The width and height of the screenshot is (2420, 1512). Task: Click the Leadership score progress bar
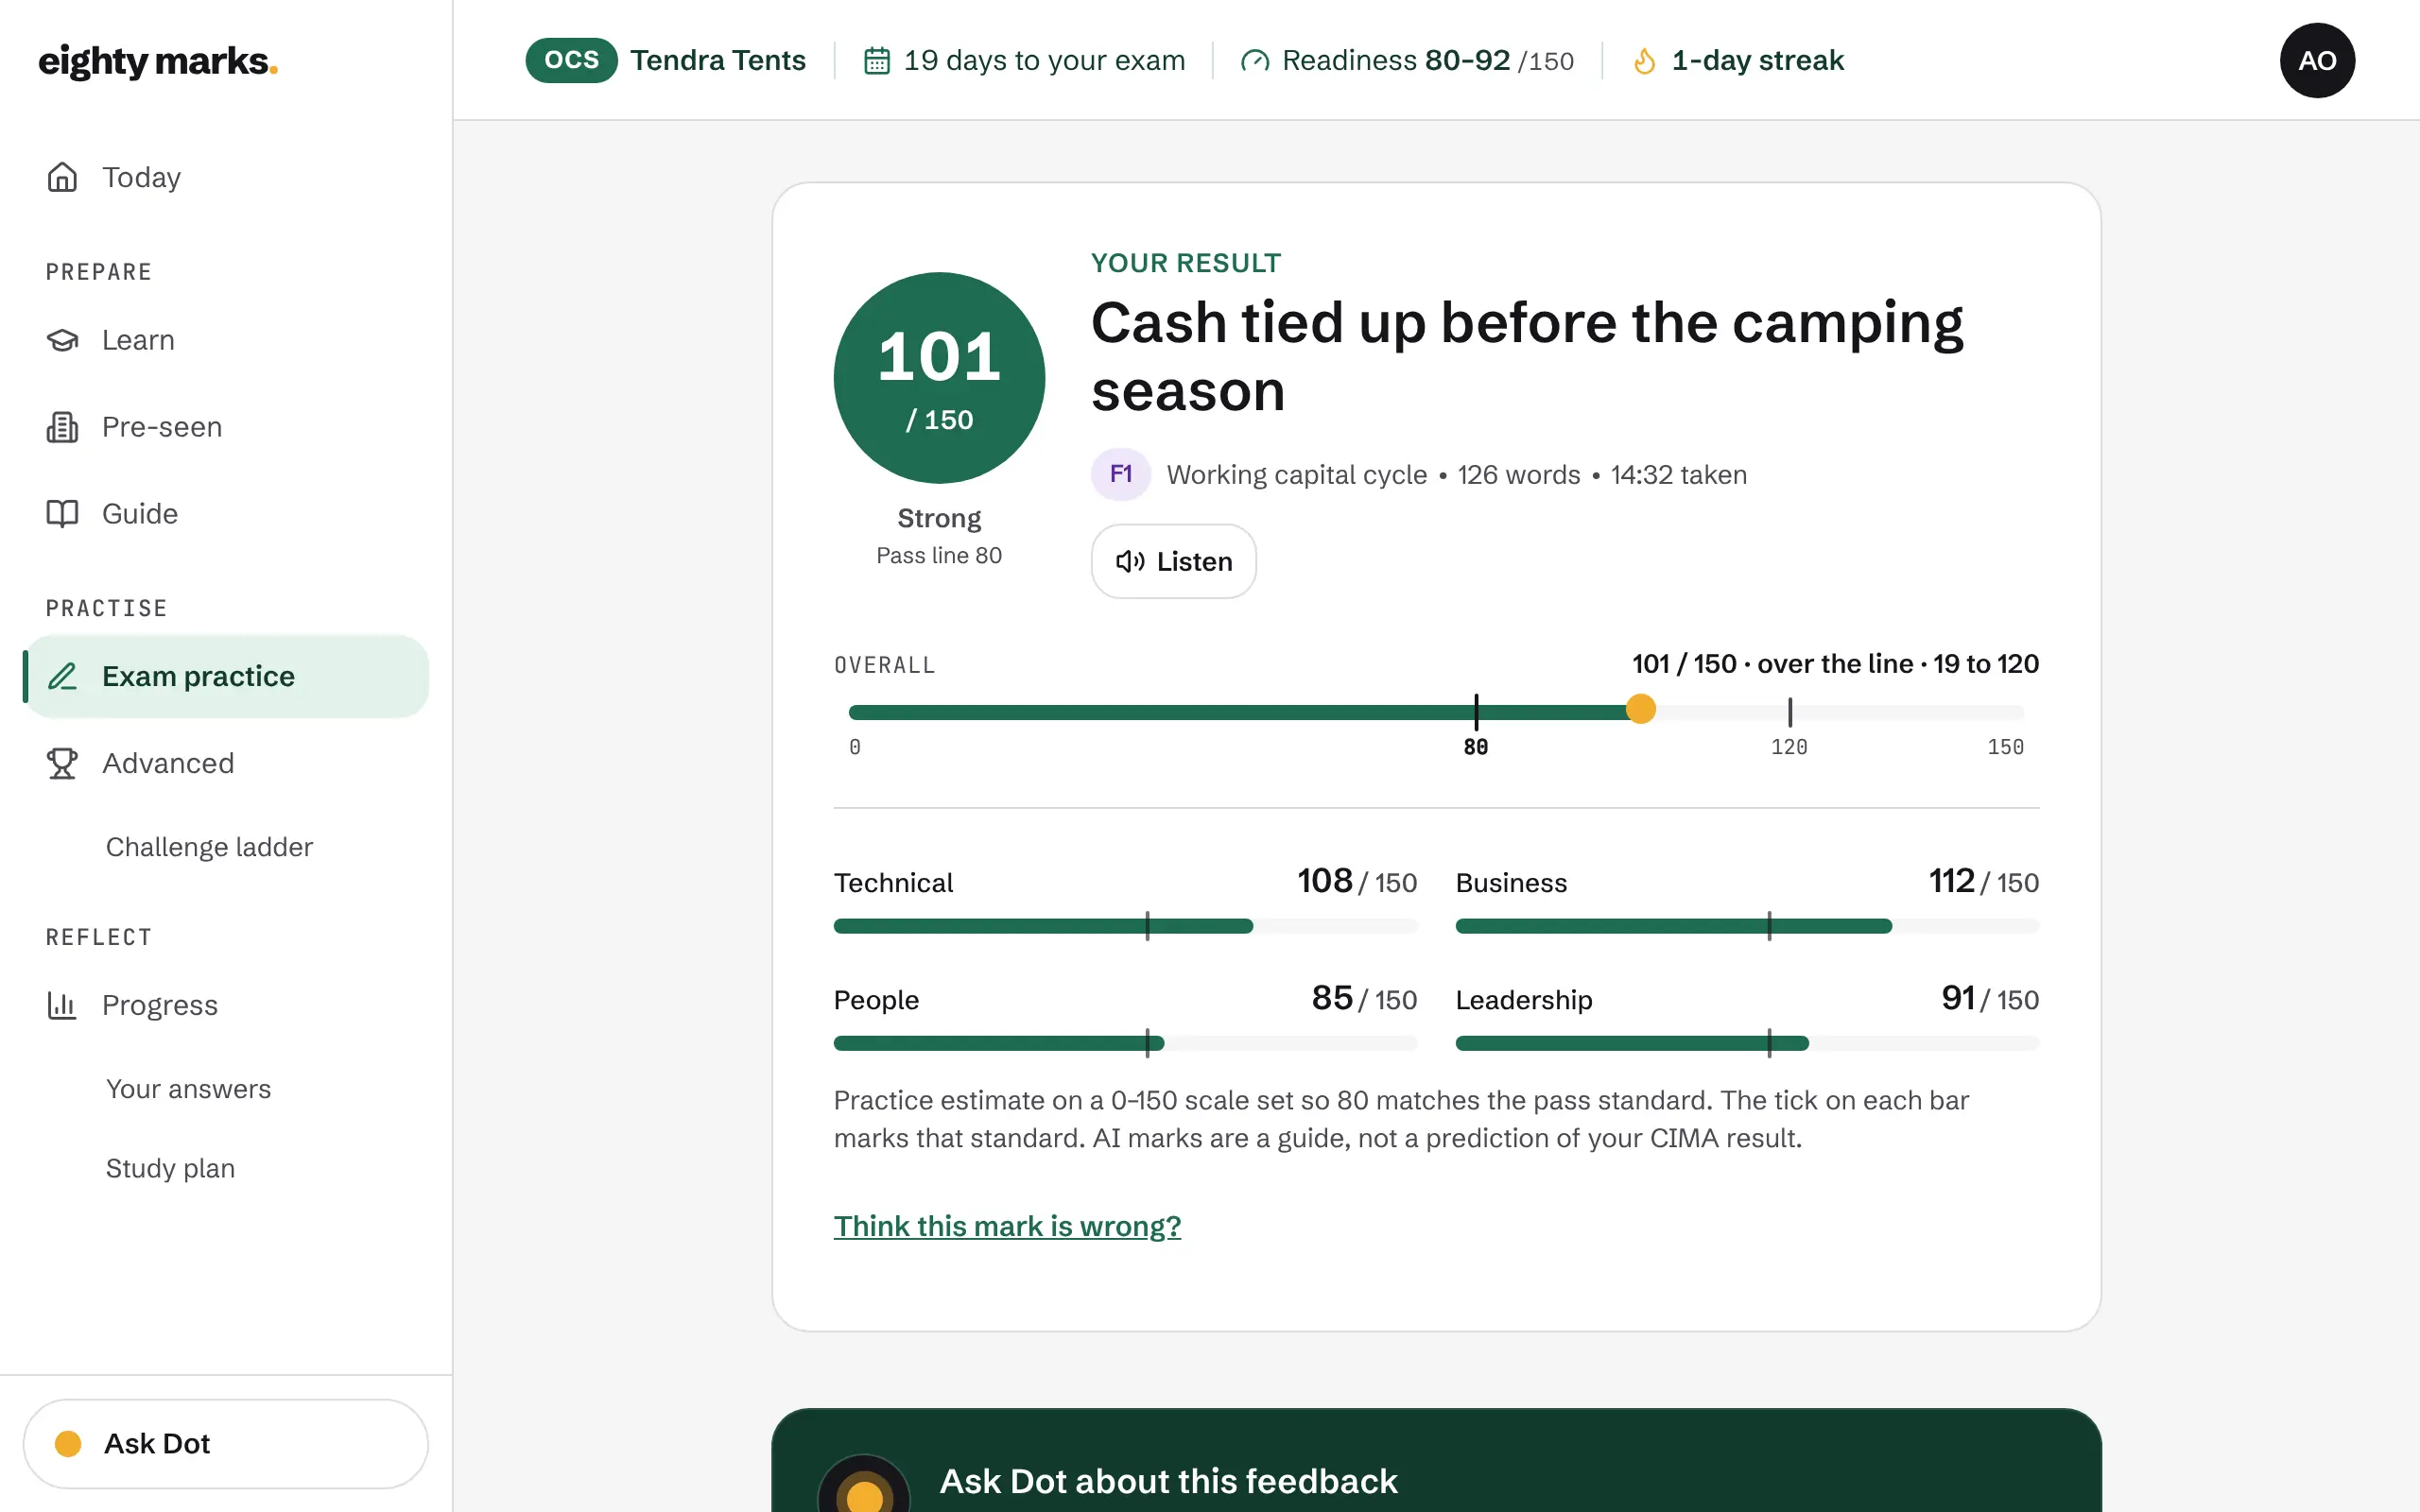(x=1747, y=1043)
